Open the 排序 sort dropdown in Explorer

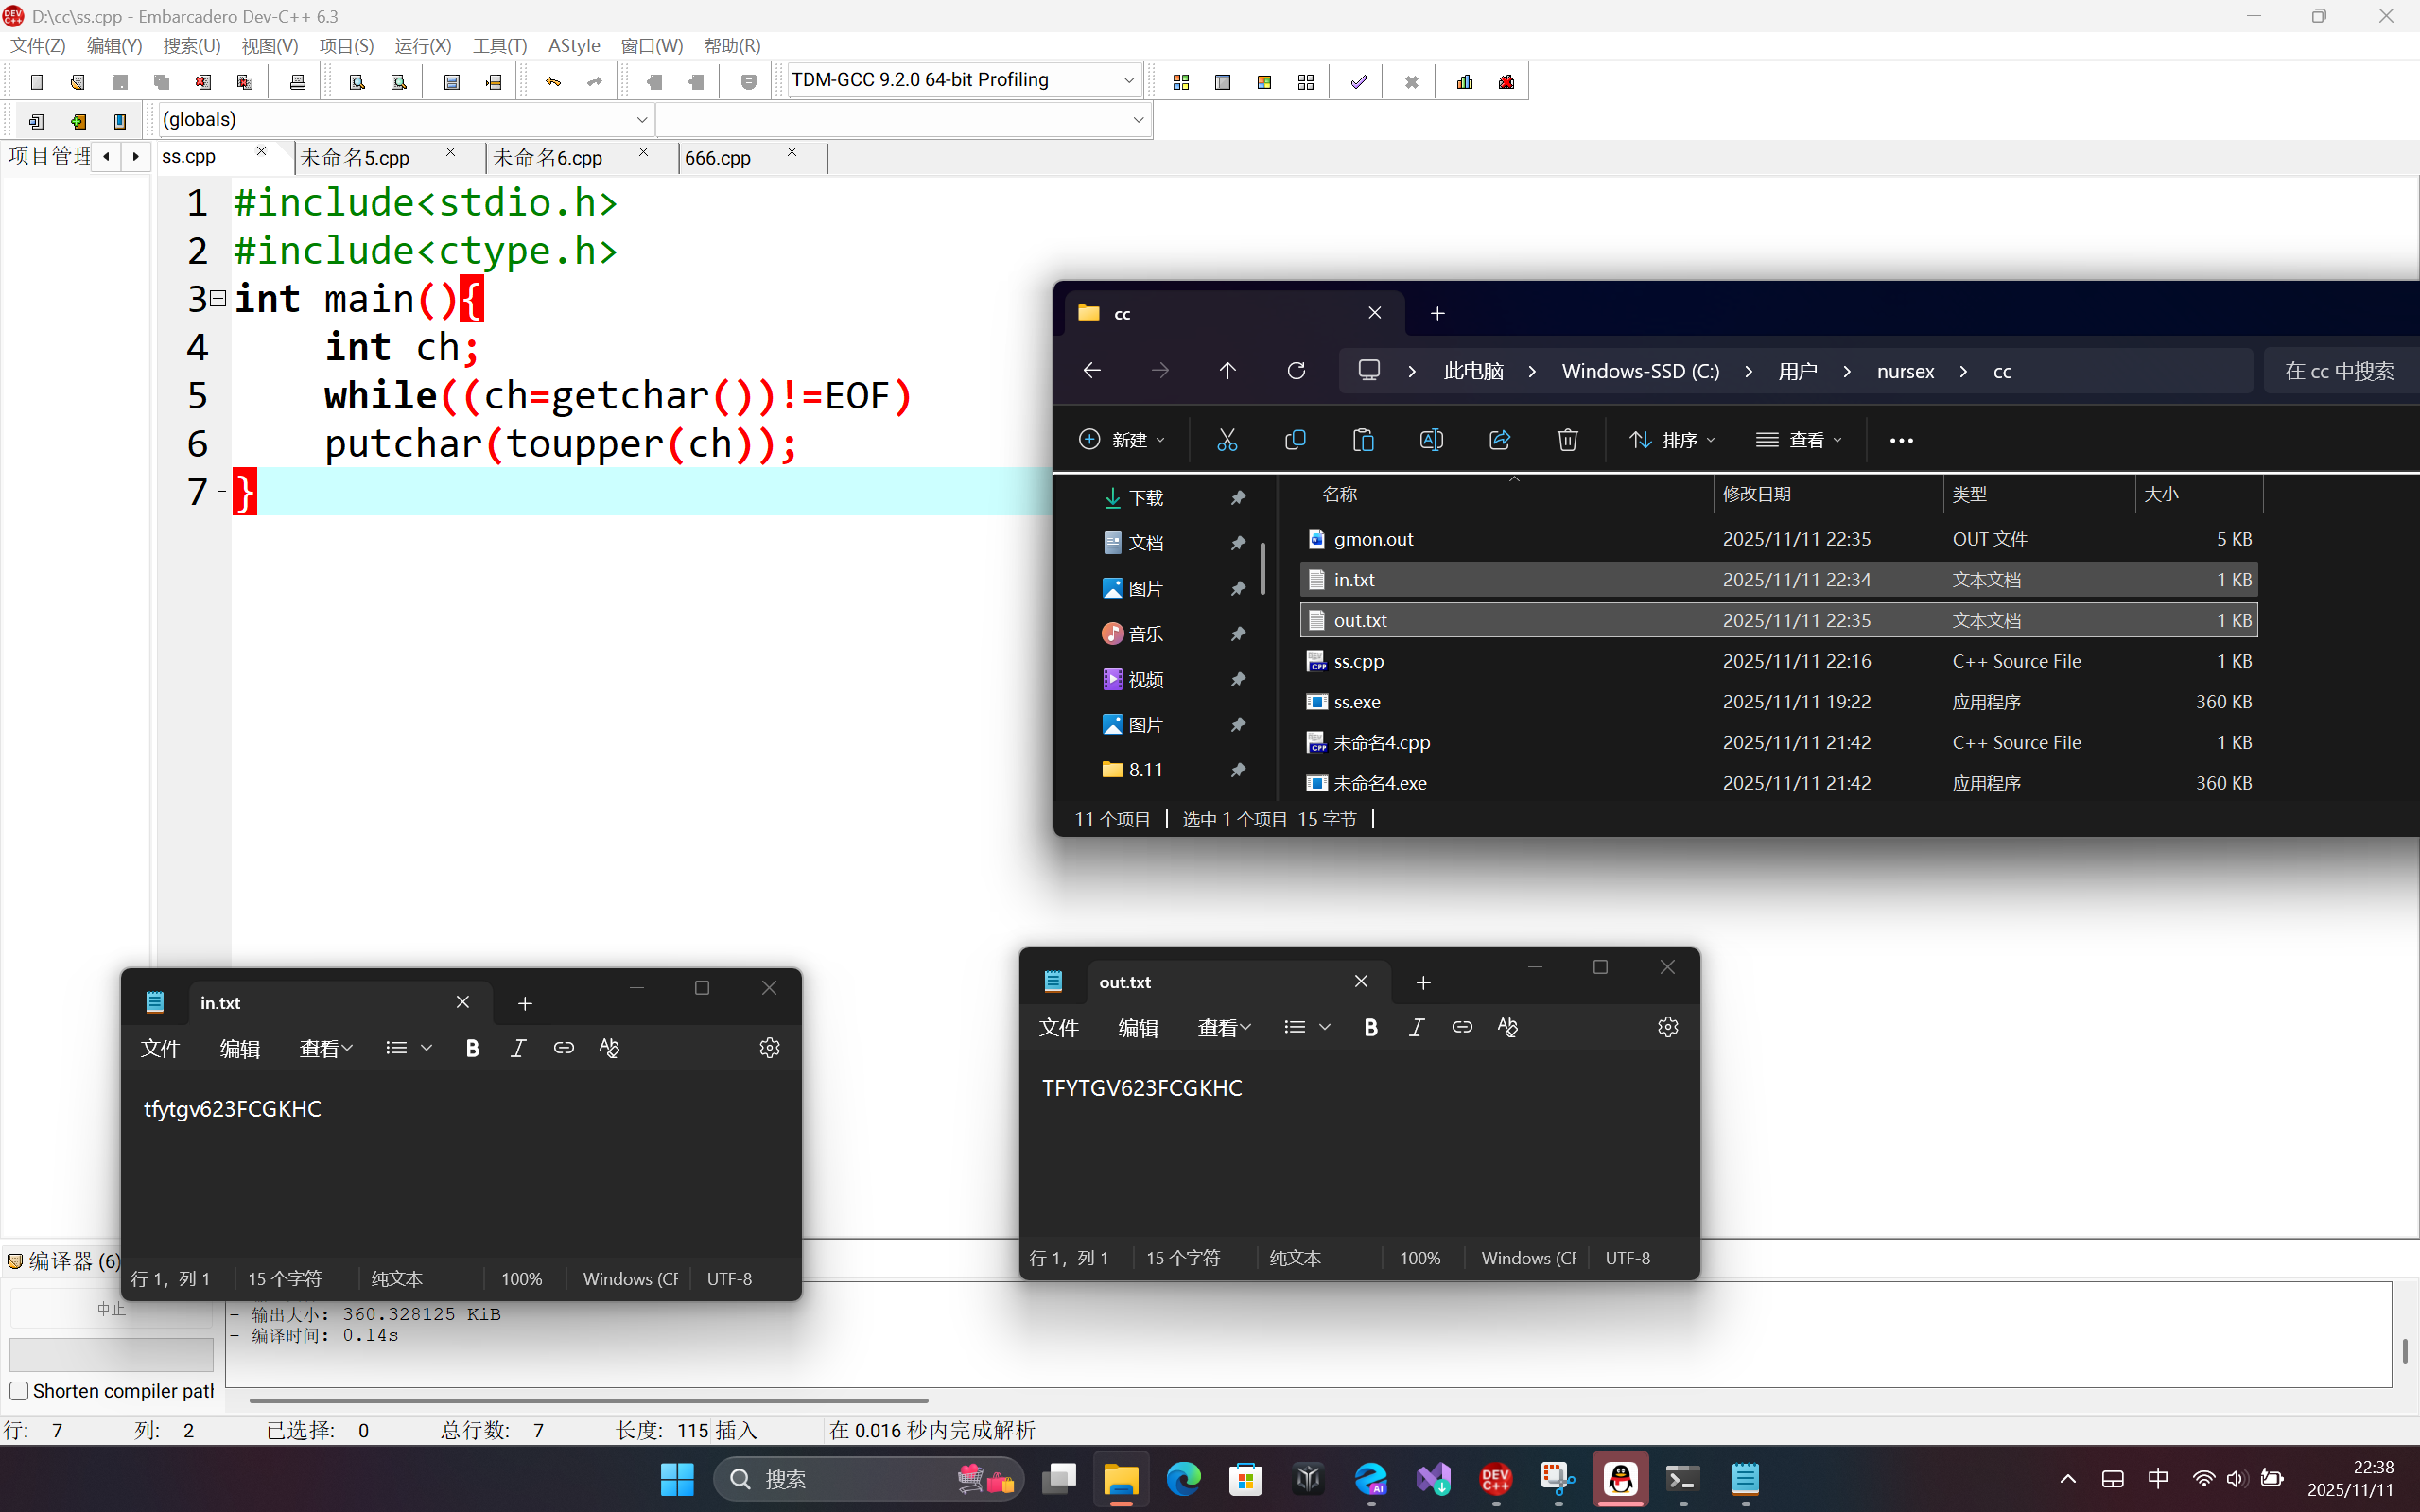[x=1672, y=440]
